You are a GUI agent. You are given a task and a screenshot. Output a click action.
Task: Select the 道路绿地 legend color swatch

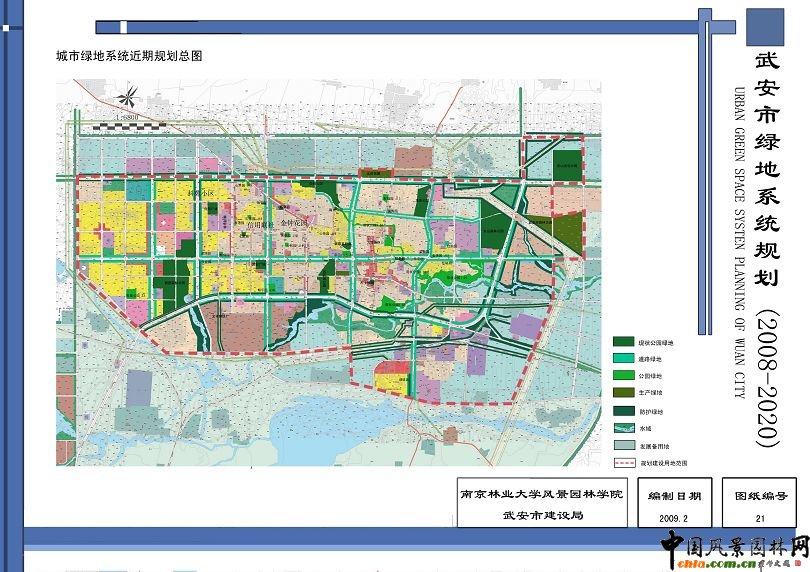click(624, 357)
